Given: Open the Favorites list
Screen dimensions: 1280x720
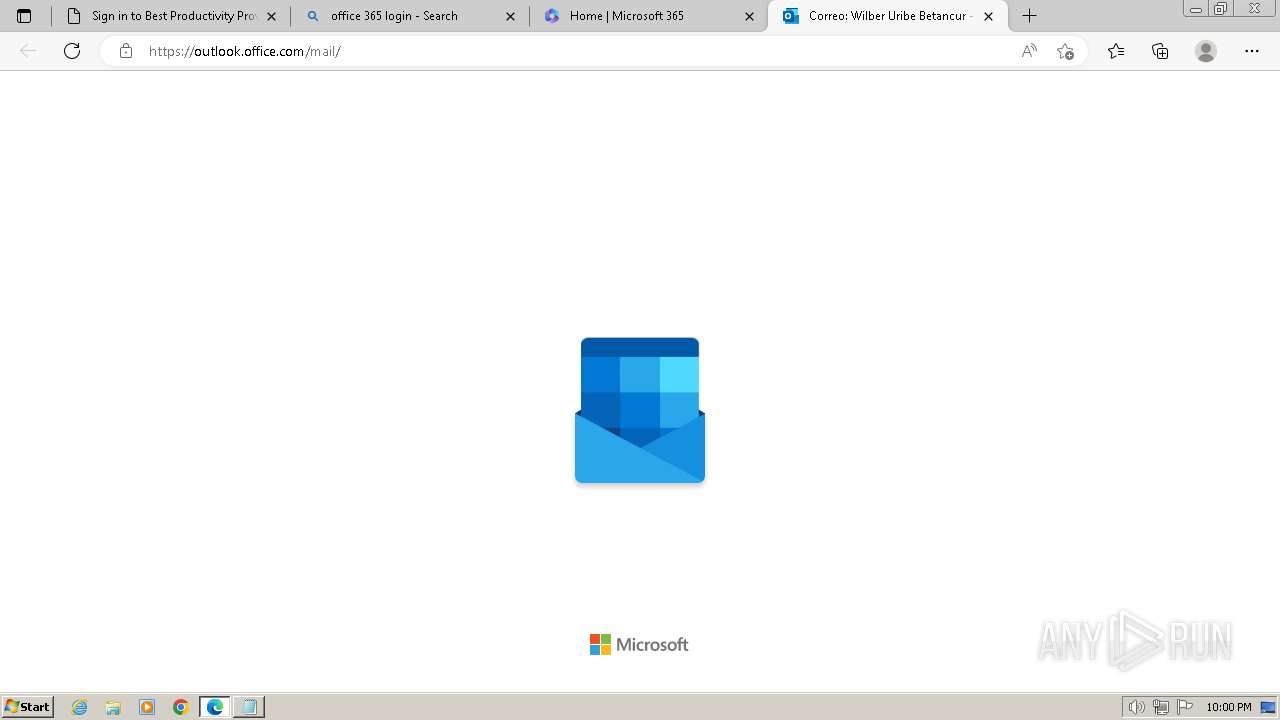Looking at the screenshot, I should tap(1116, 51).
